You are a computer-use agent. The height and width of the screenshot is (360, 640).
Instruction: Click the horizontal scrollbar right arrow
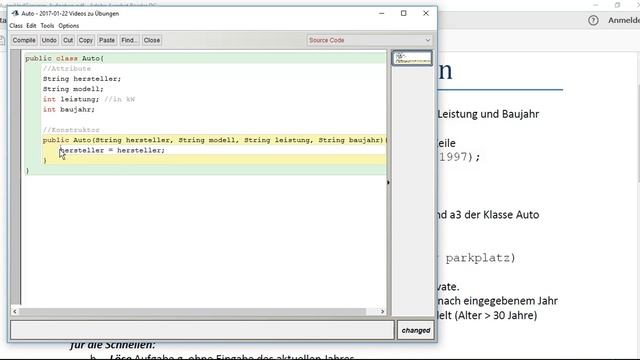pyautogui.click(x=382, y=311)
